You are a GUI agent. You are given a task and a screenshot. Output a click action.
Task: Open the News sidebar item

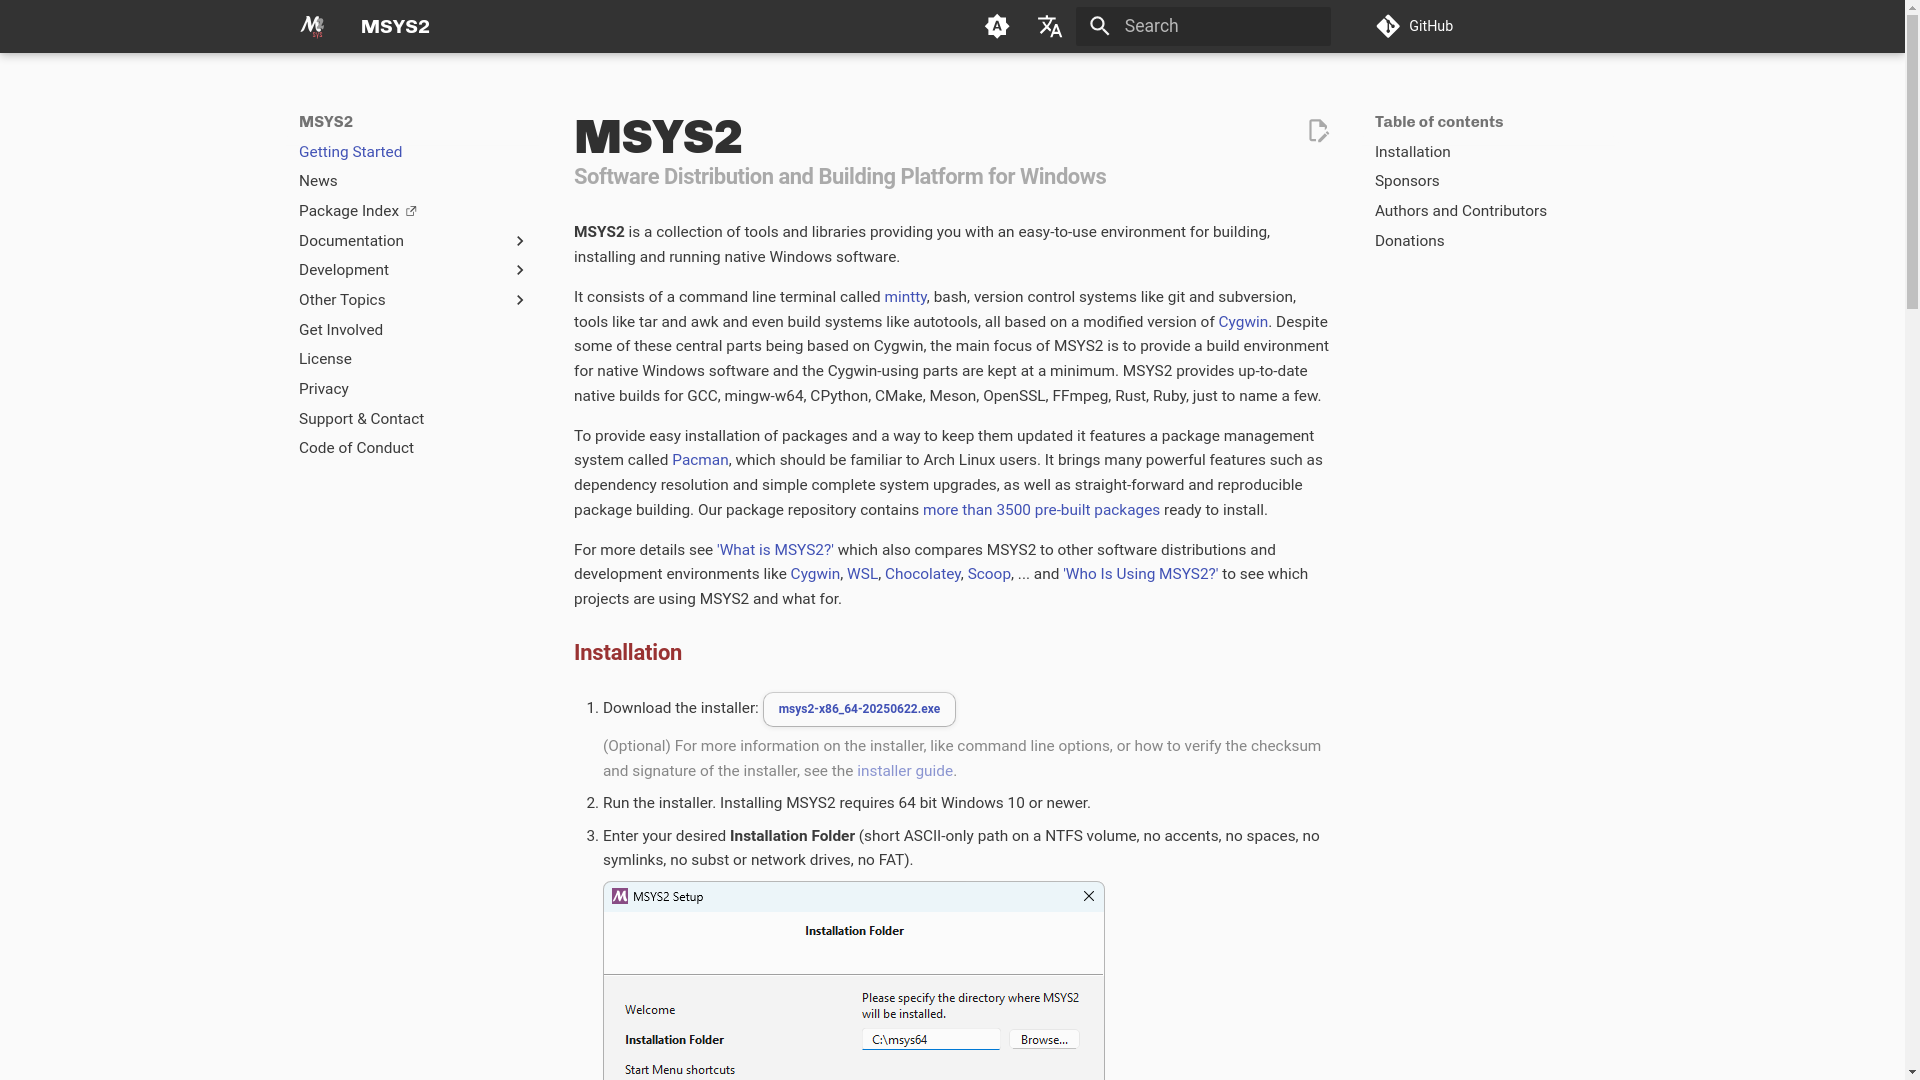318,181
